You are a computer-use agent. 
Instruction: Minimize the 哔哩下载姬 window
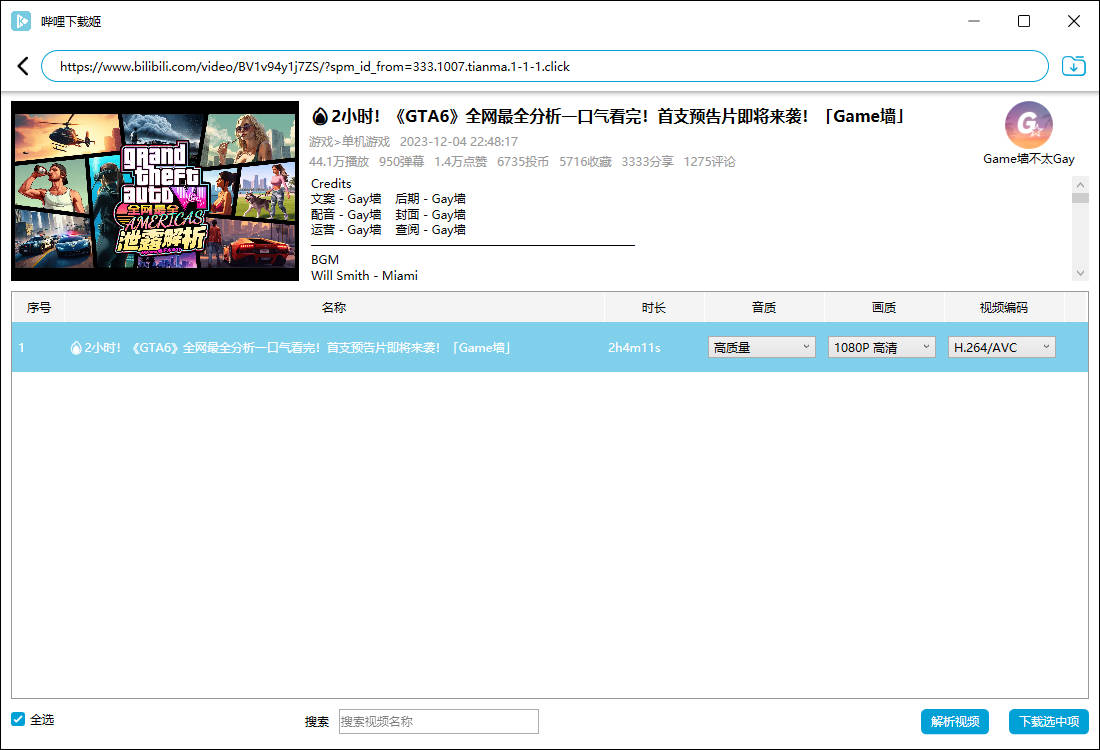tap(974, 21)
